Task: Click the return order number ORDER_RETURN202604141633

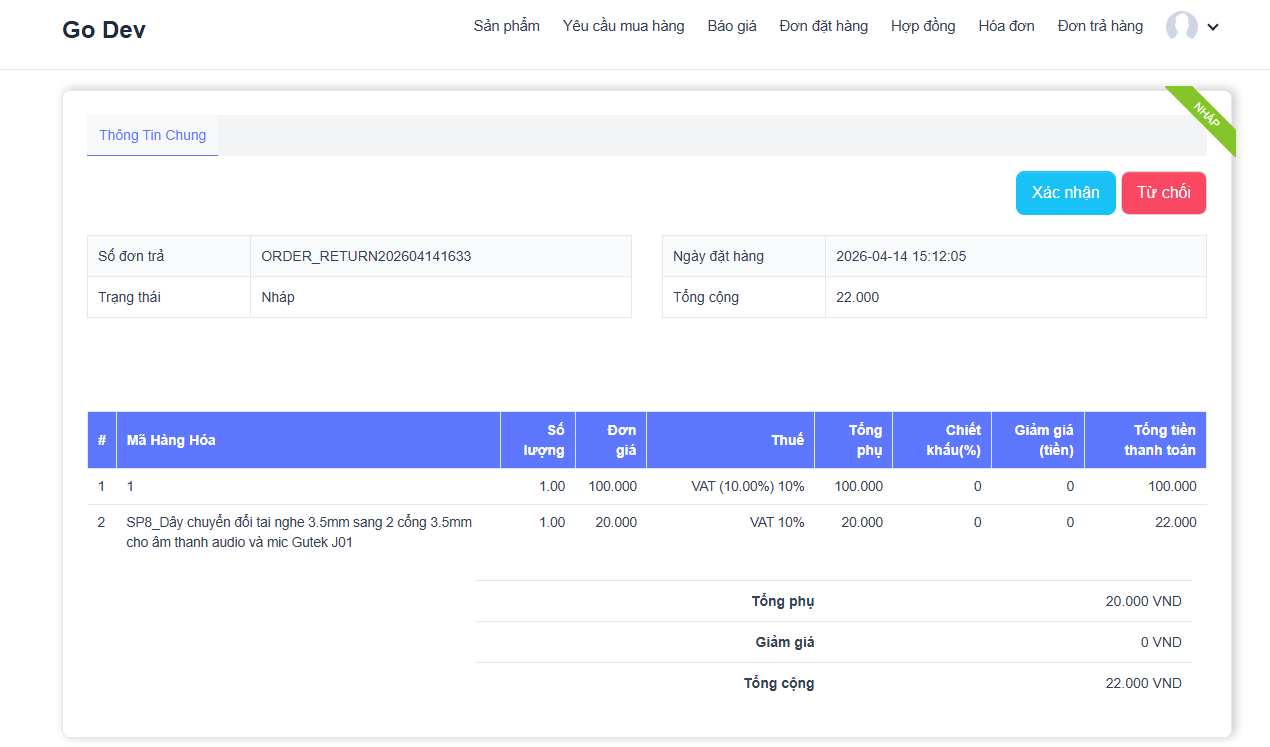Action: (366, 256)
